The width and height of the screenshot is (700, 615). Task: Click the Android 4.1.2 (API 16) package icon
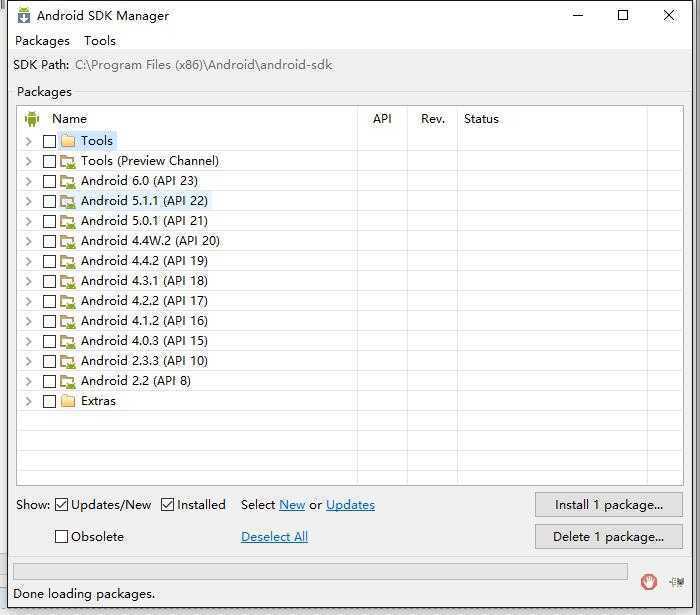[68, 321]
